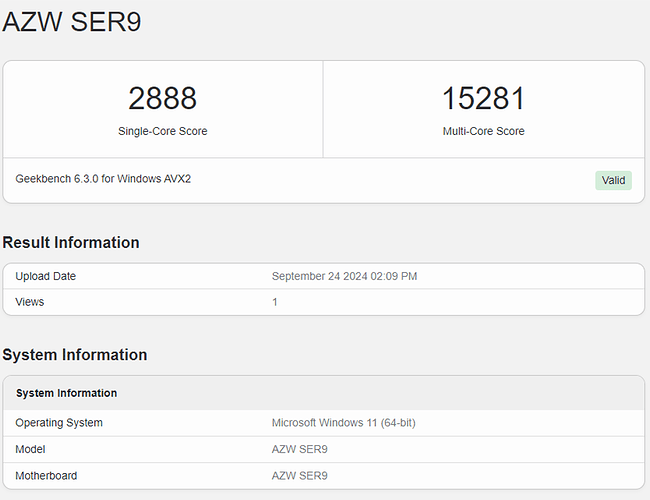Click the Single-Core Score label

[x=162, y=131]
